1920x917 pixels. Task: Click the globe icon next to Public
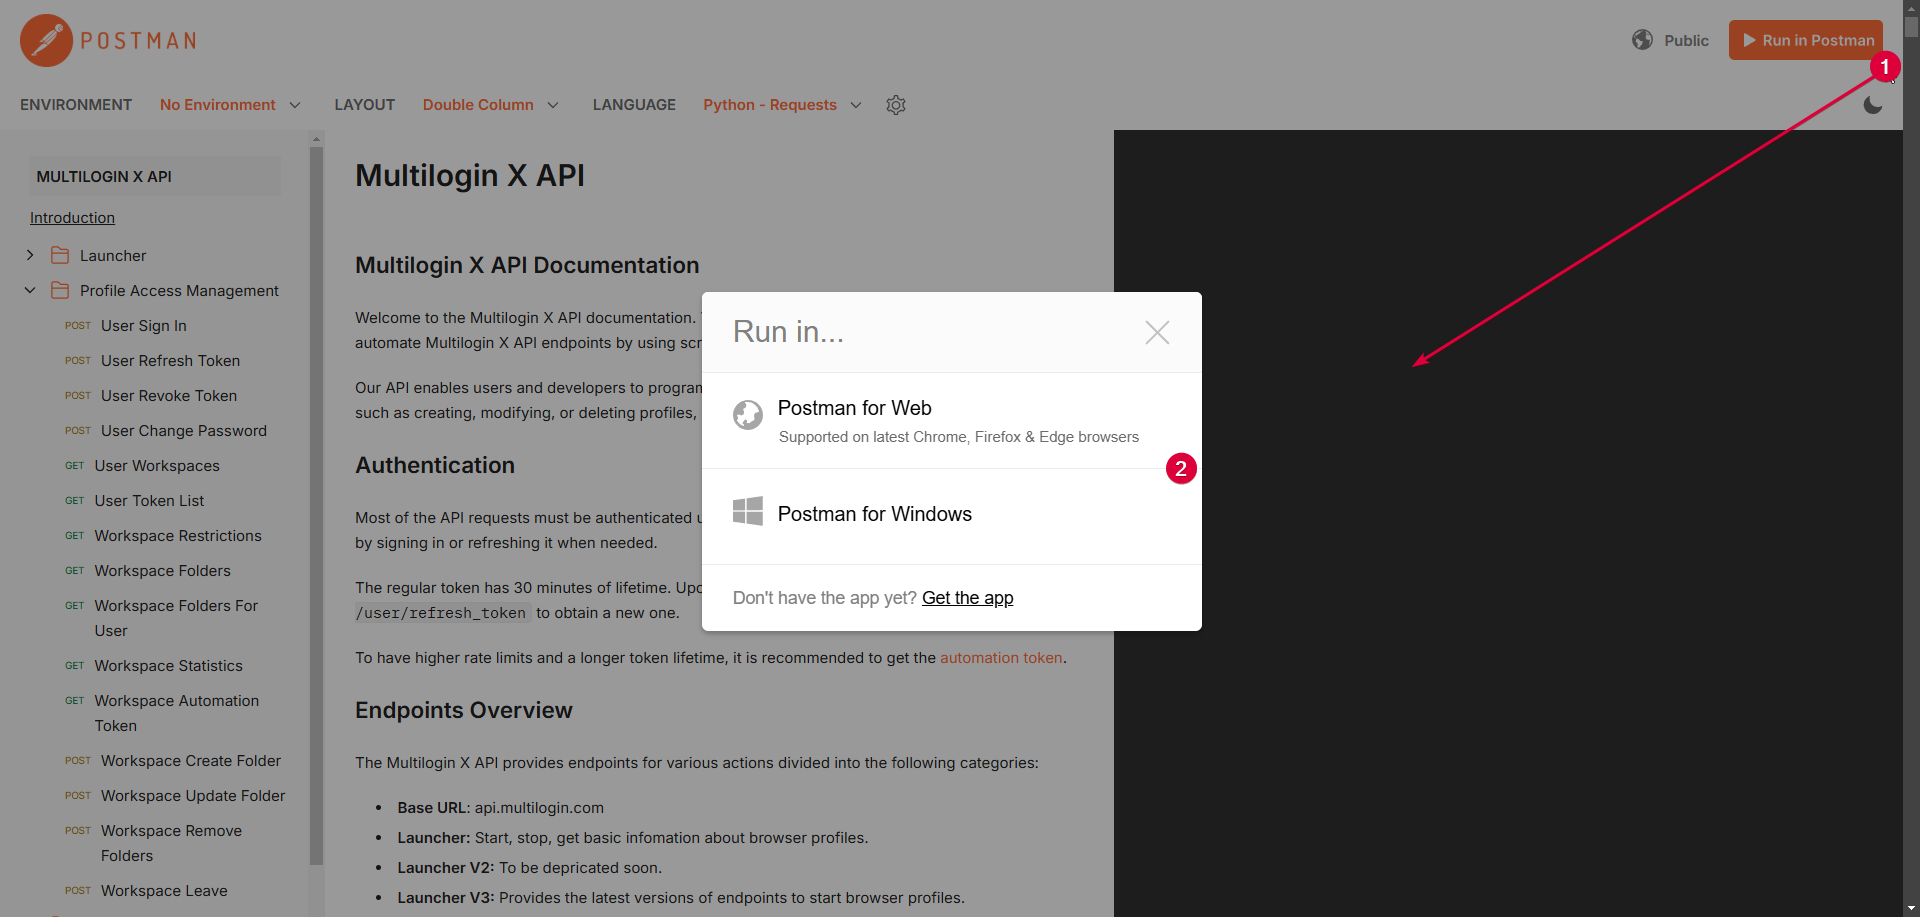tap(1643, 40)
